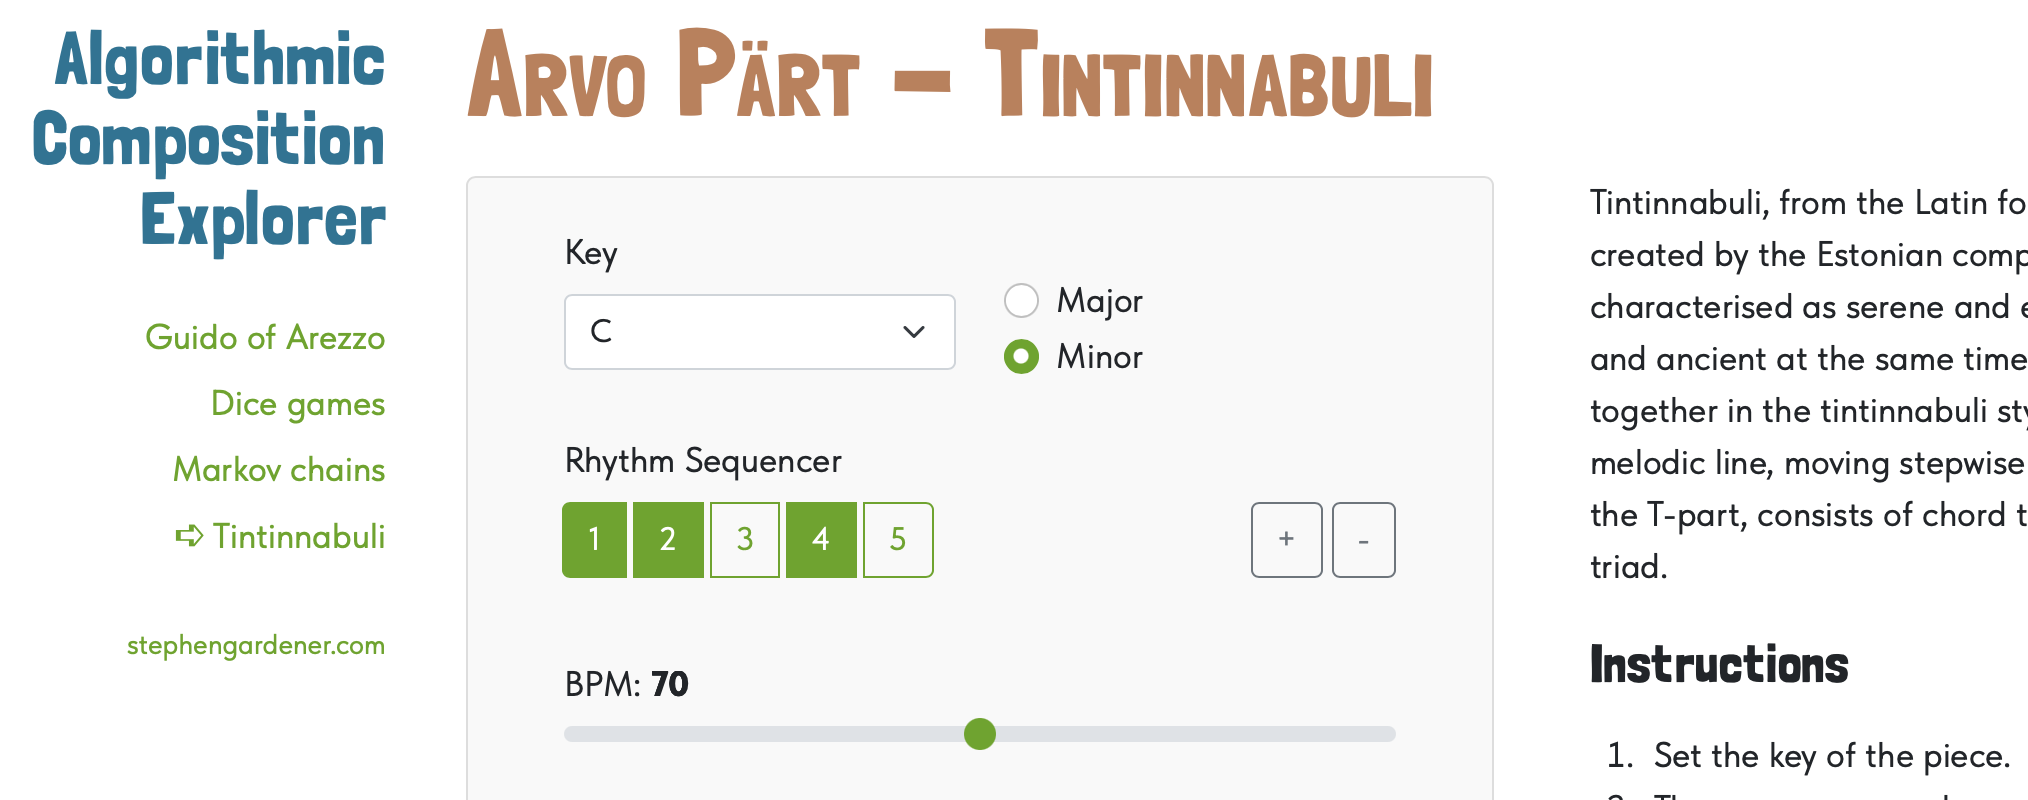Select the Major radio button
The height and width of the screenshot is (800, 2028).
coord(1021,300)
